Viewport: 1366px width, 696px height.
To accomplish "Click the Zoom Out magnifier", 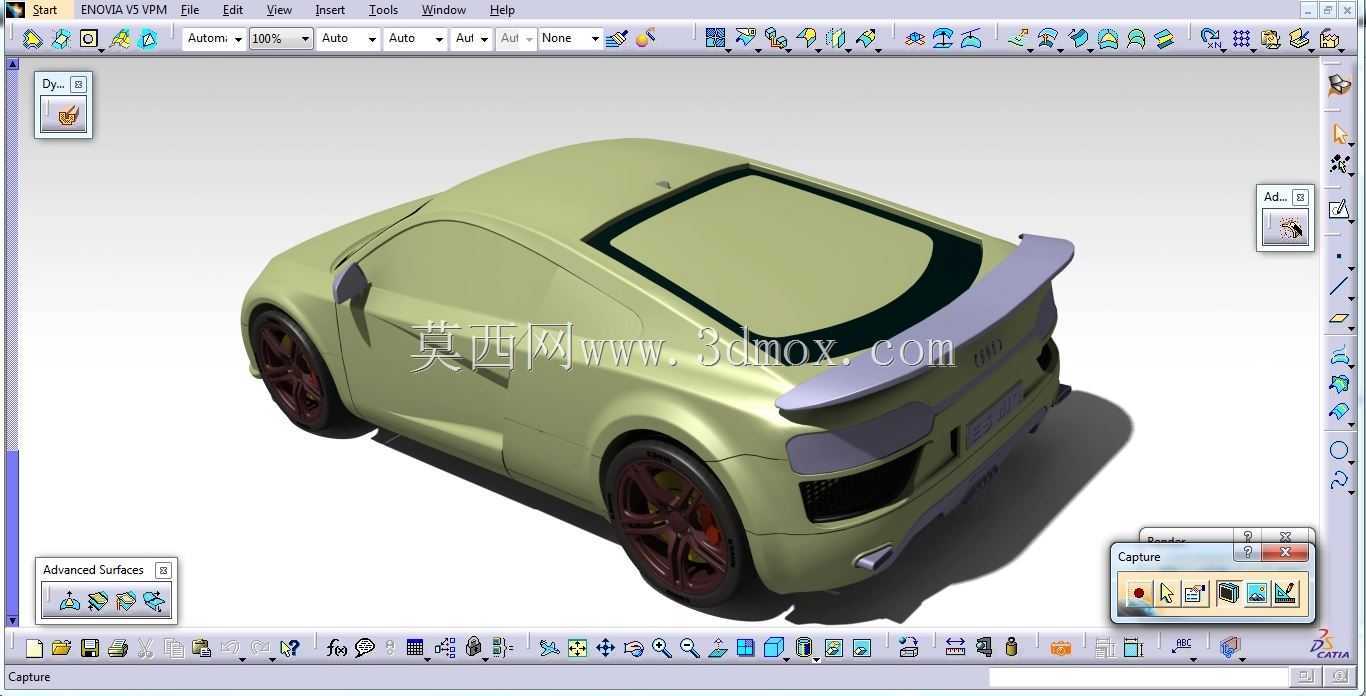I will tap(689, 648).
